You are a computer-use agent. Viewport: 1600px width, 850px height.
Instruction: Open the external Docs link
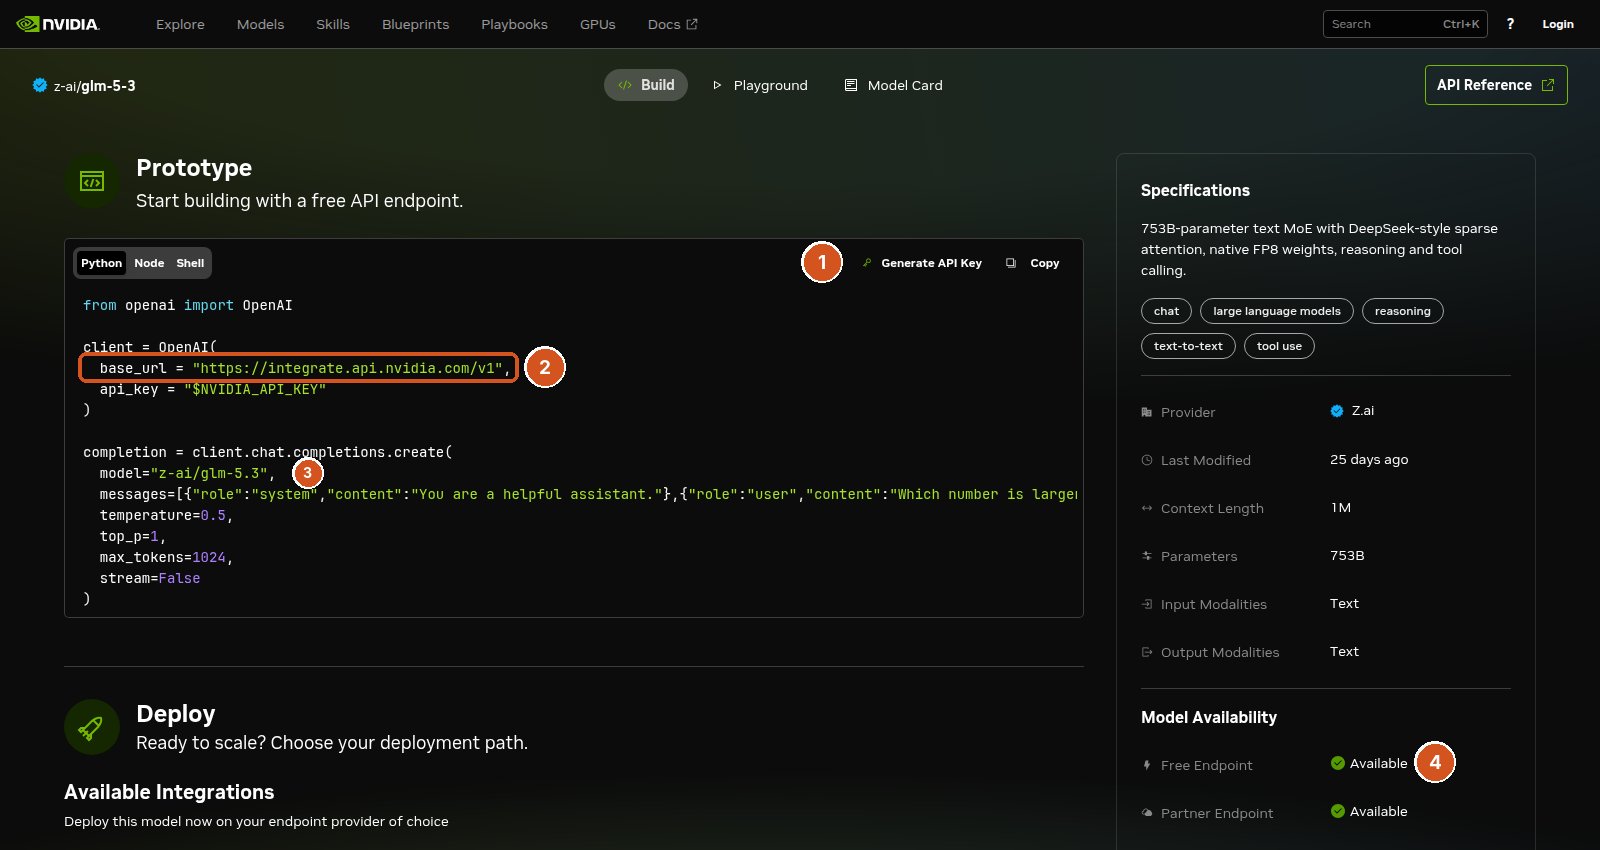click(673, 24)
